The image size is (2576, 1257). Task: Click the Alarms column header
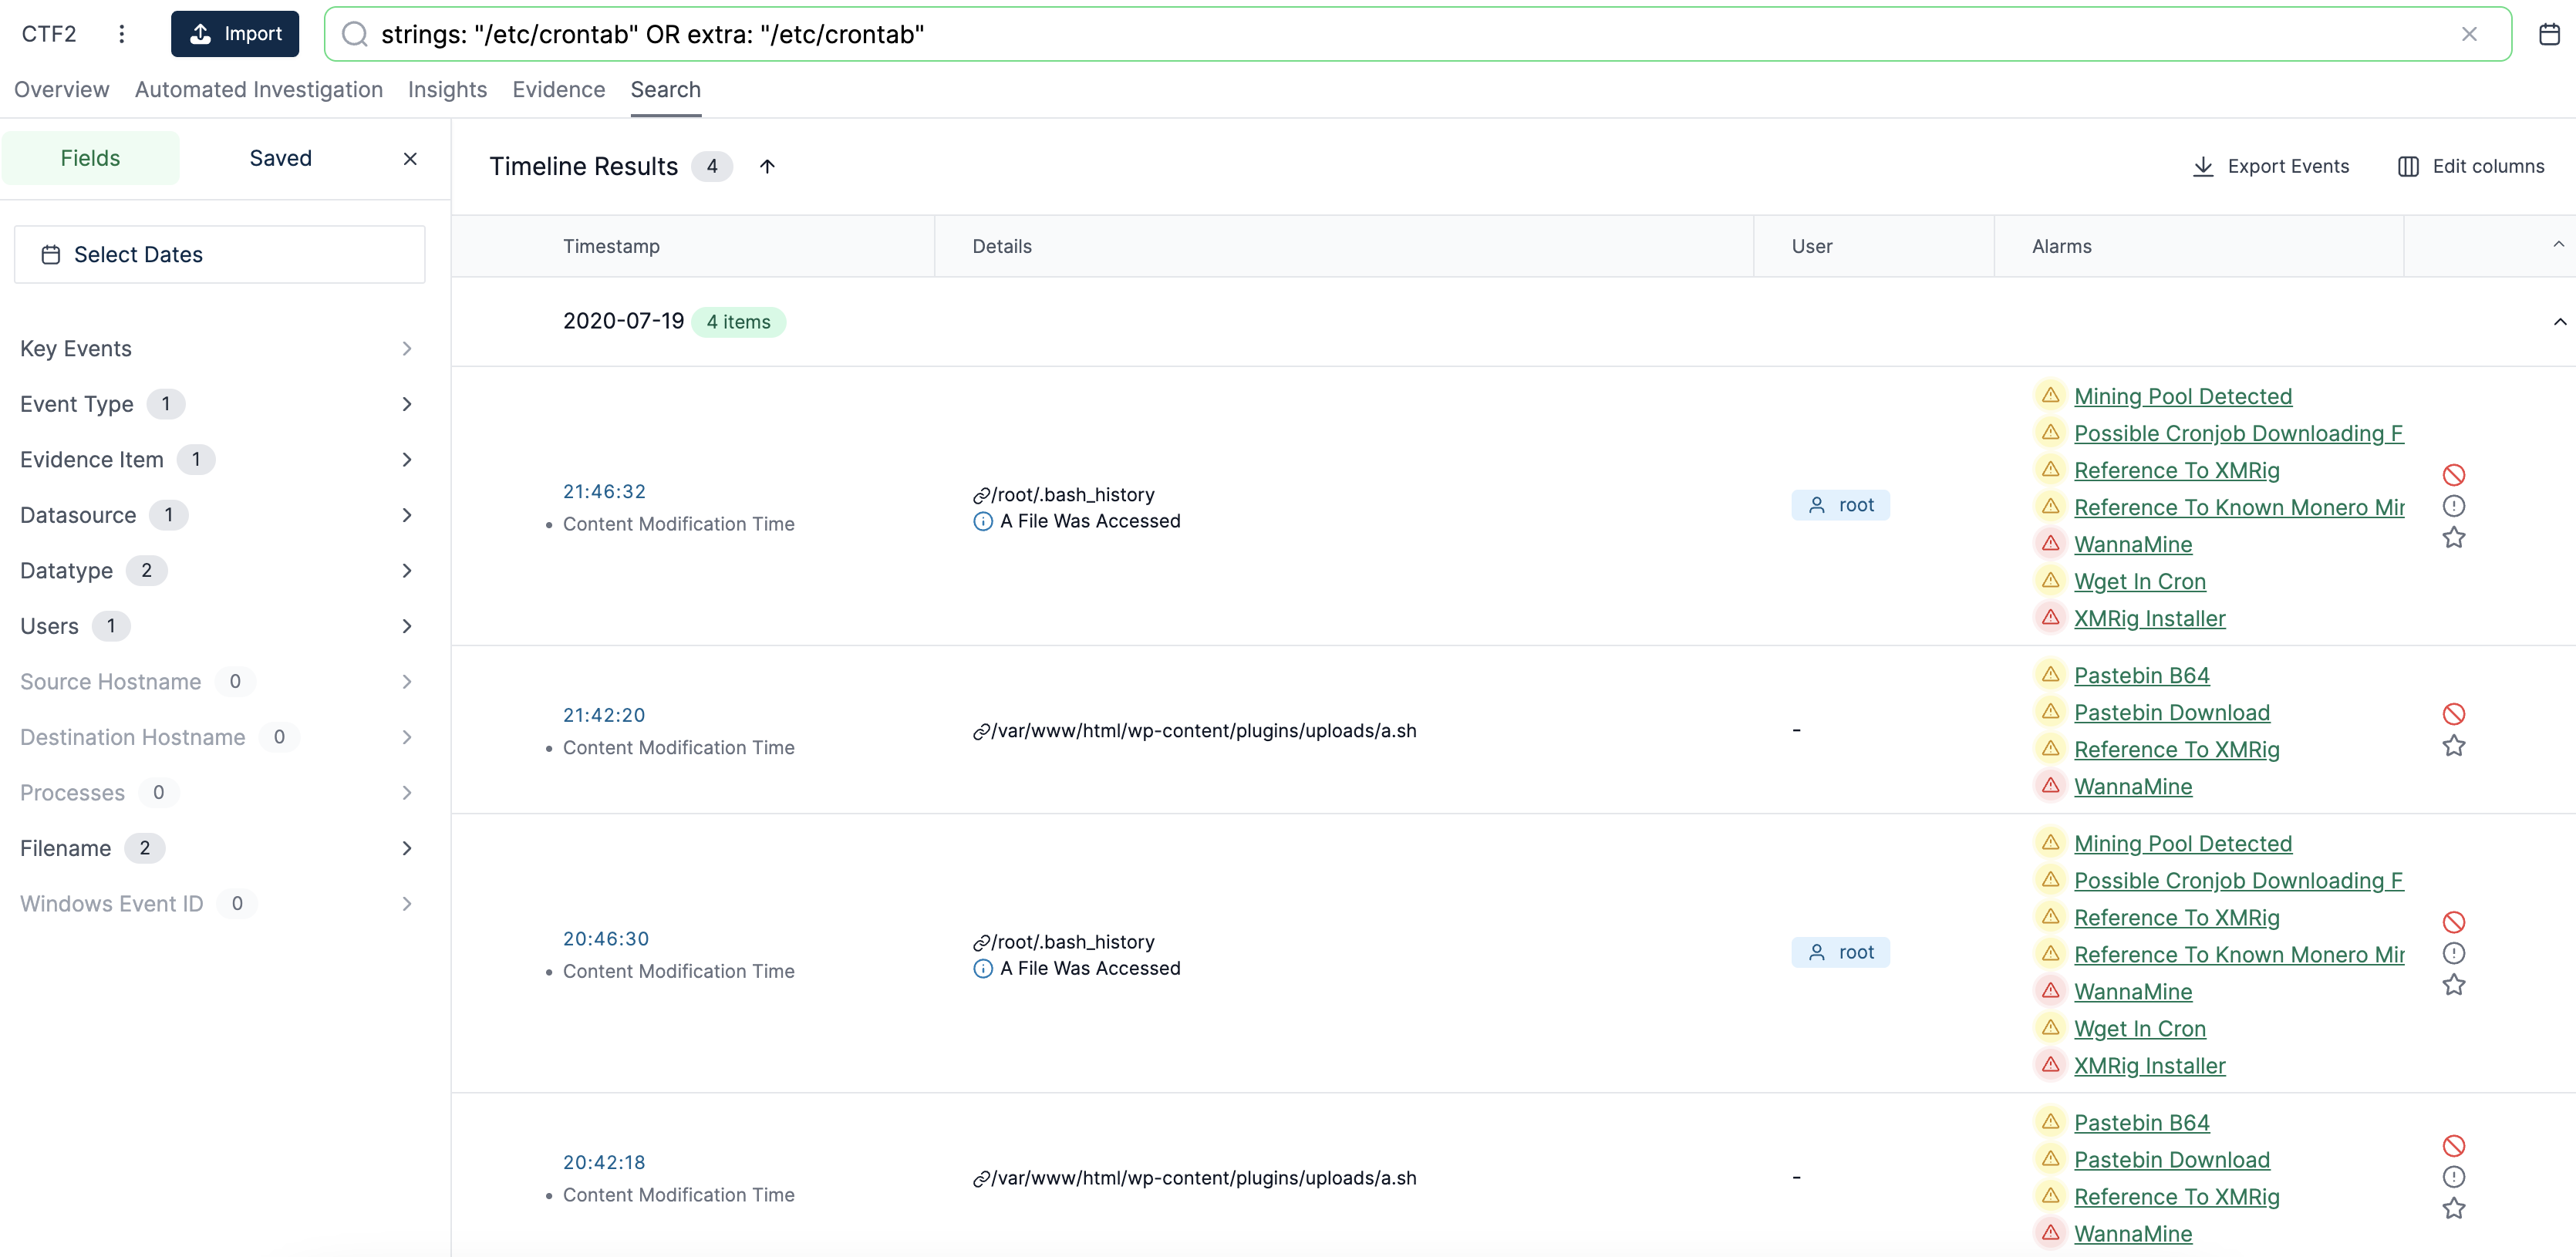2061,247
